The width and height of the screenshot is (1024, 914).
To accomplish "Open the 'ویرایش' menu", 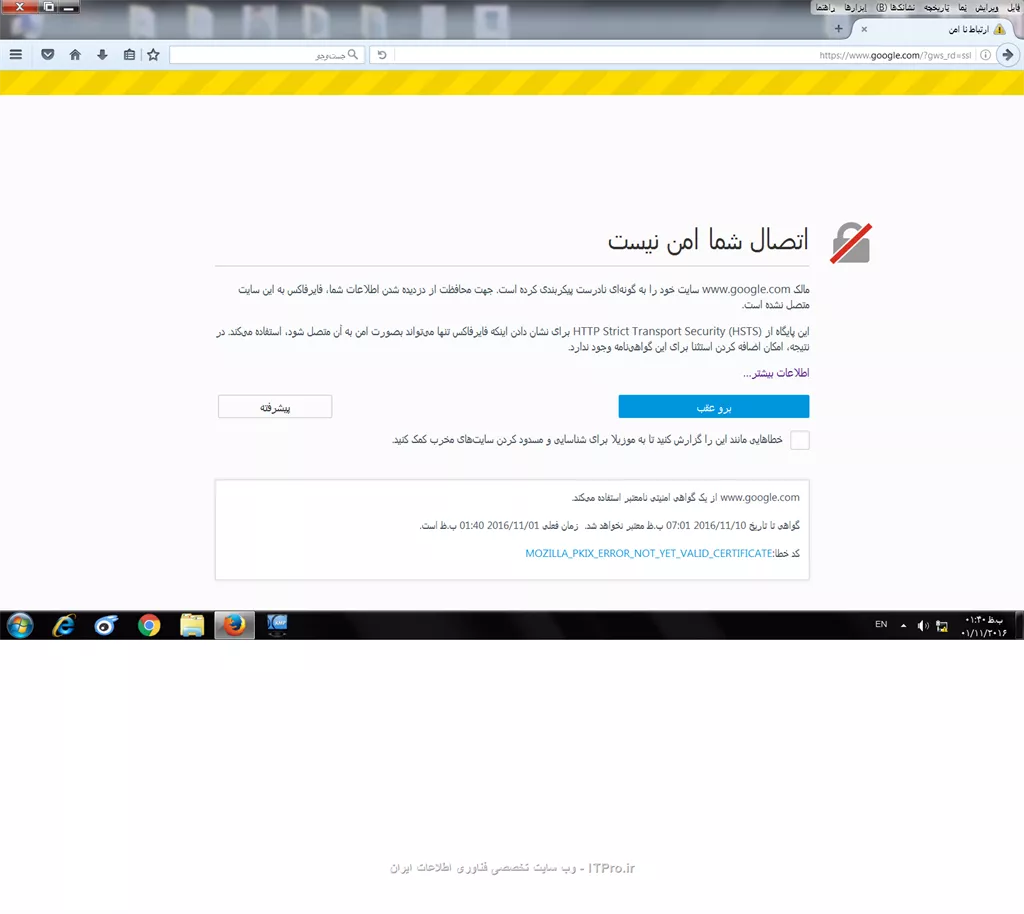I will tap(987, 7).
